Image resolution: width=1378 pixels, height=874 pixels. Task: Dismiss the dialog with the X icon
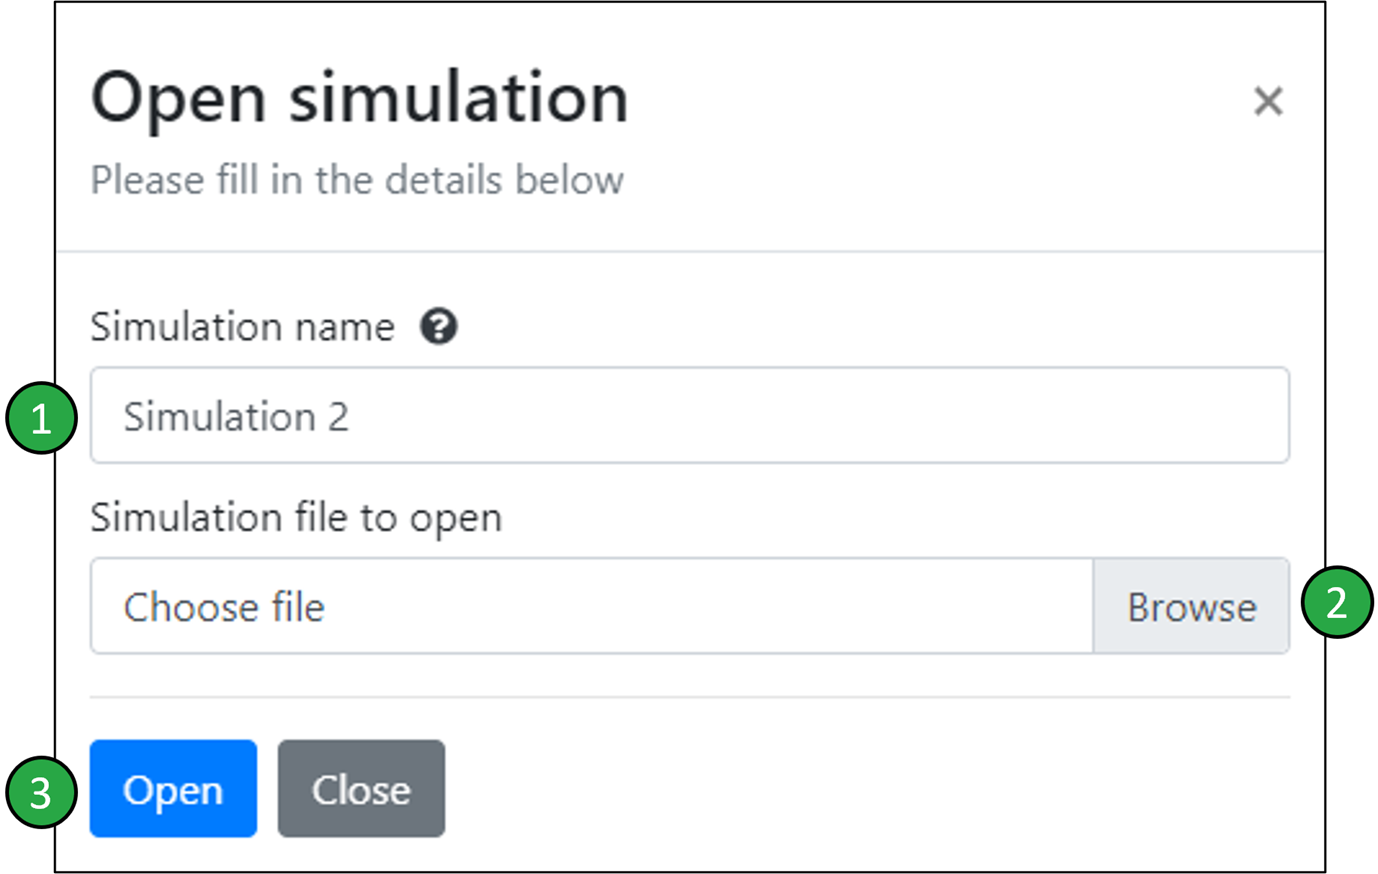point(1268,101)
